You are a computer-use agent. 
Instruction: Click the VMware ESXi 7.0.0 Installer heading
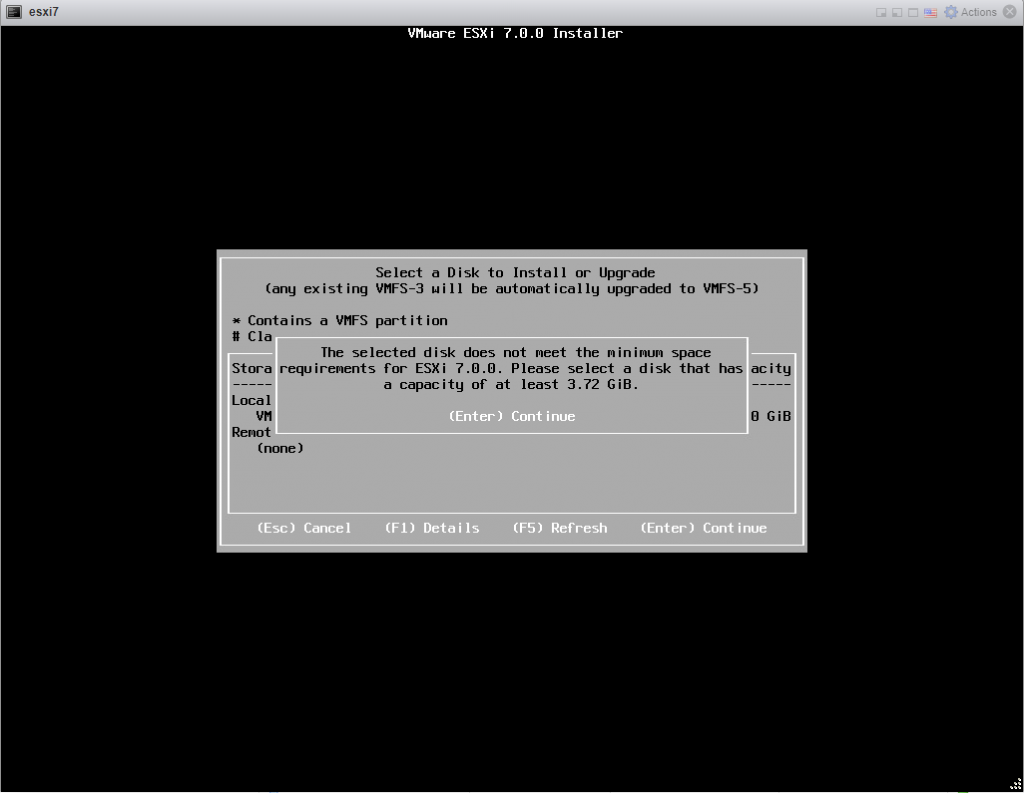pos(515,33)
